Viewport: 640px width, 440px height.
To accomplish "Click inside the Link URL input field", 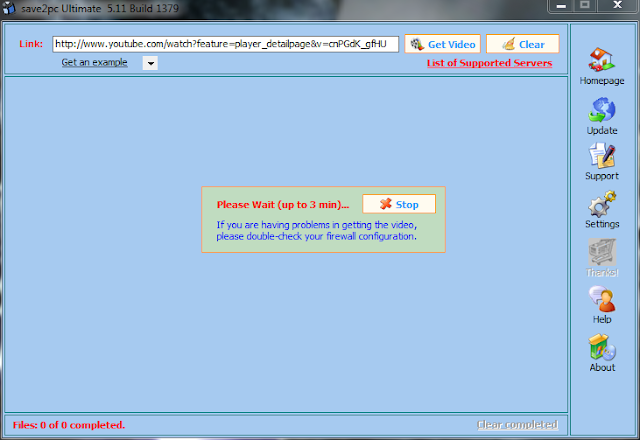I will click(225, 44).
